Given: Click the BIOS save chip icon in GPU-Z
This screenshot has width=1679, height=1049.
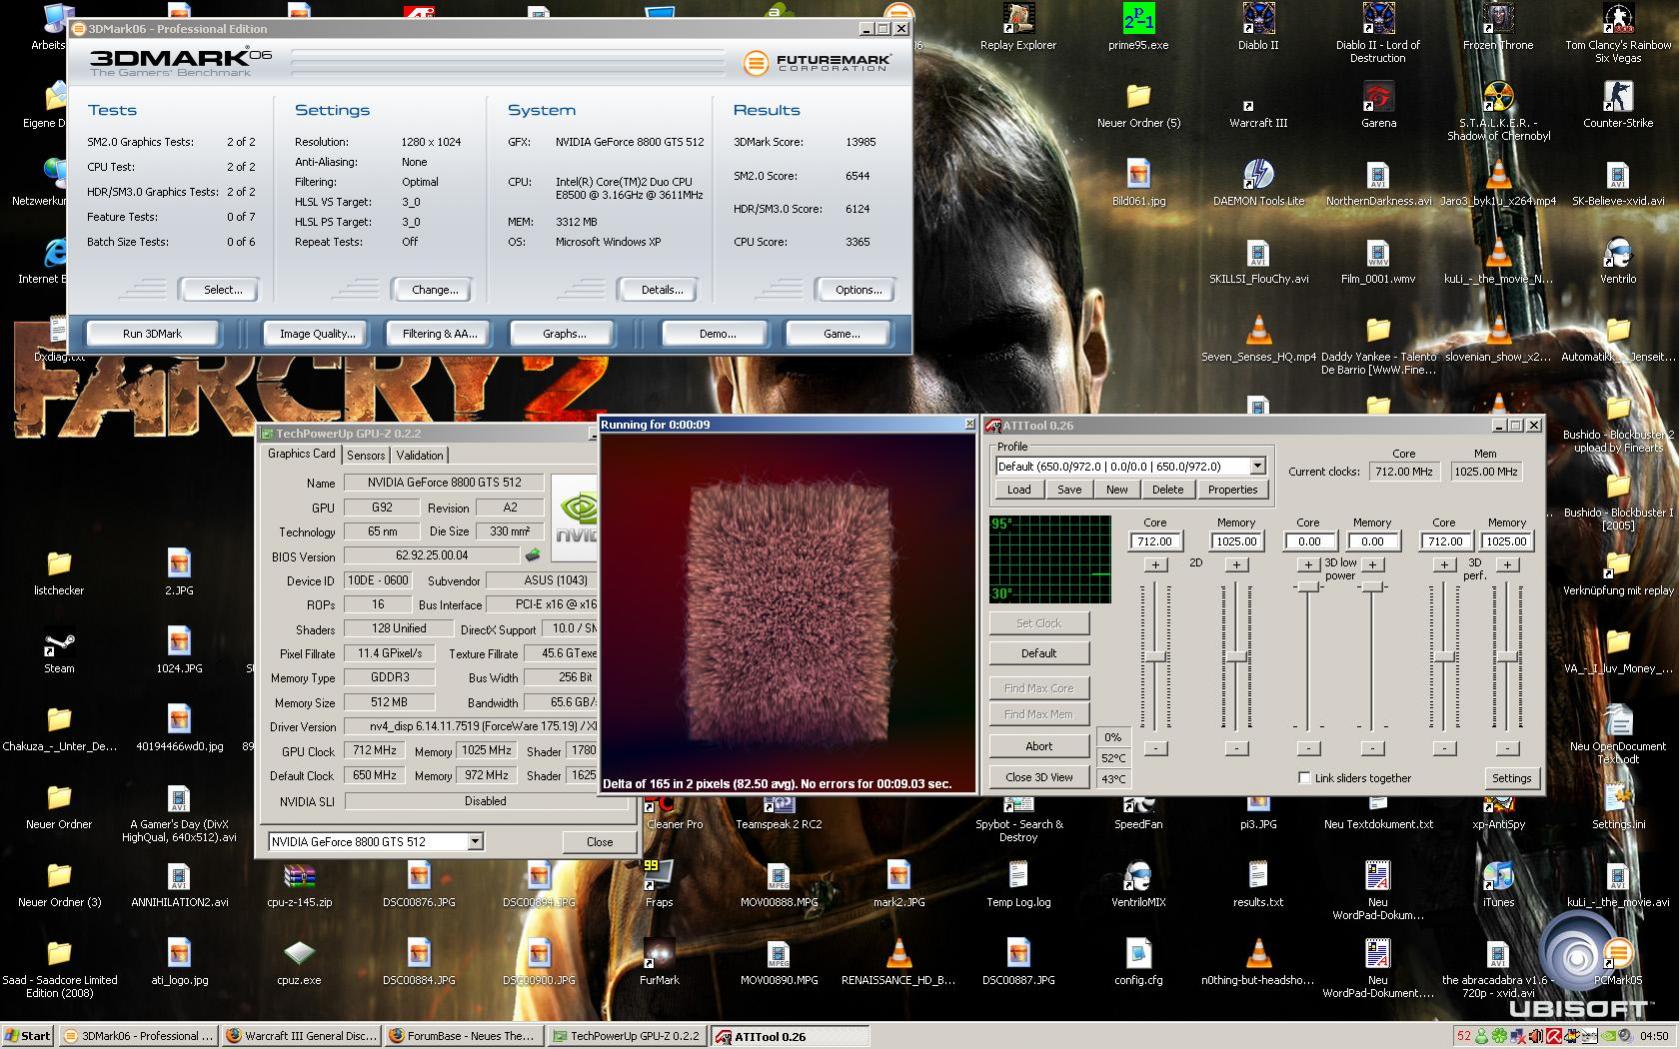Looking at the screenshot, I should pos(533,555).
